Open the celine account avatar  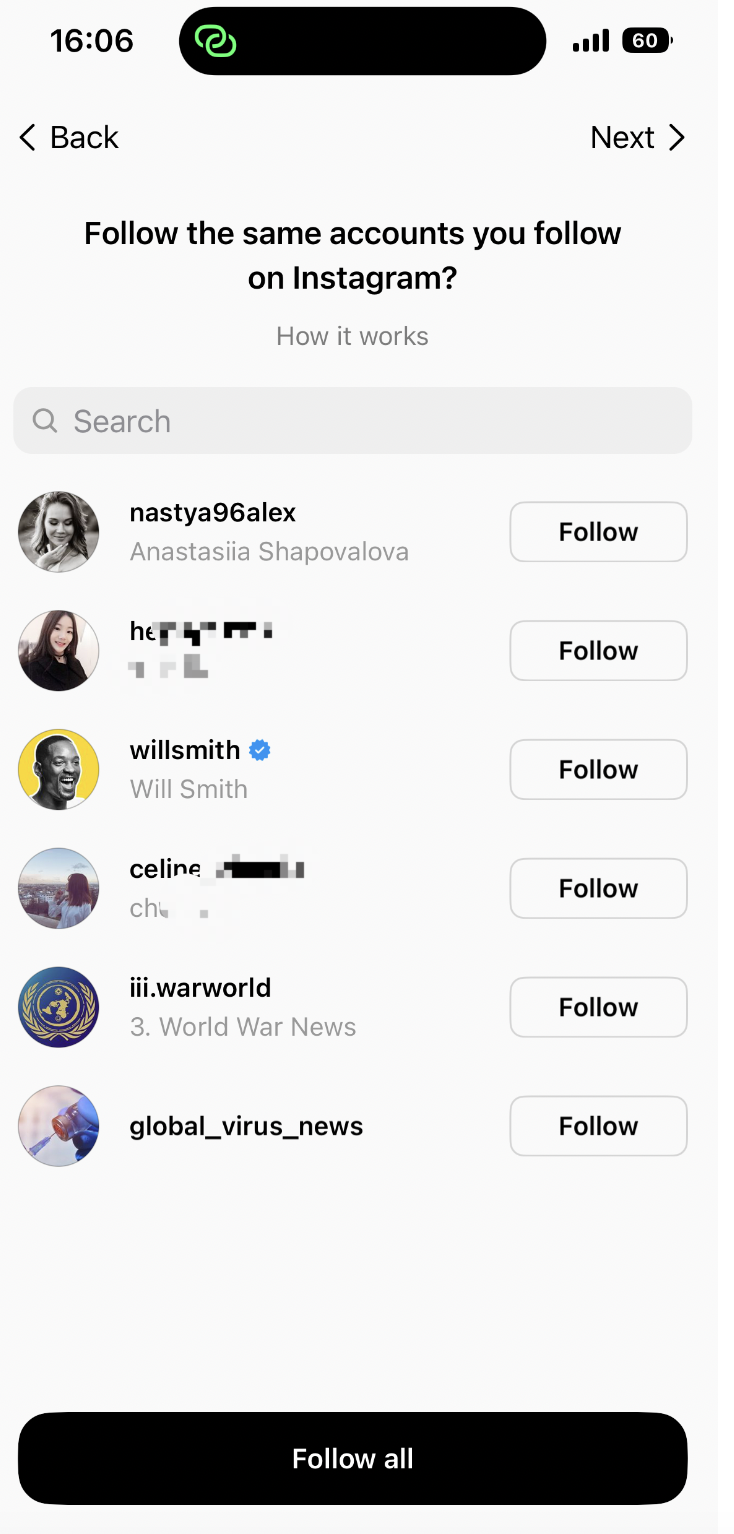59,888
